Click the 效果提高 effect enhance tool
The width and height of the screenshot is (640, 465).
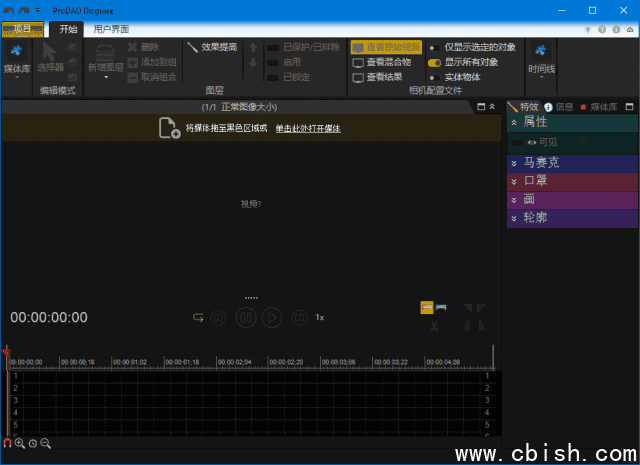point(212,47)
